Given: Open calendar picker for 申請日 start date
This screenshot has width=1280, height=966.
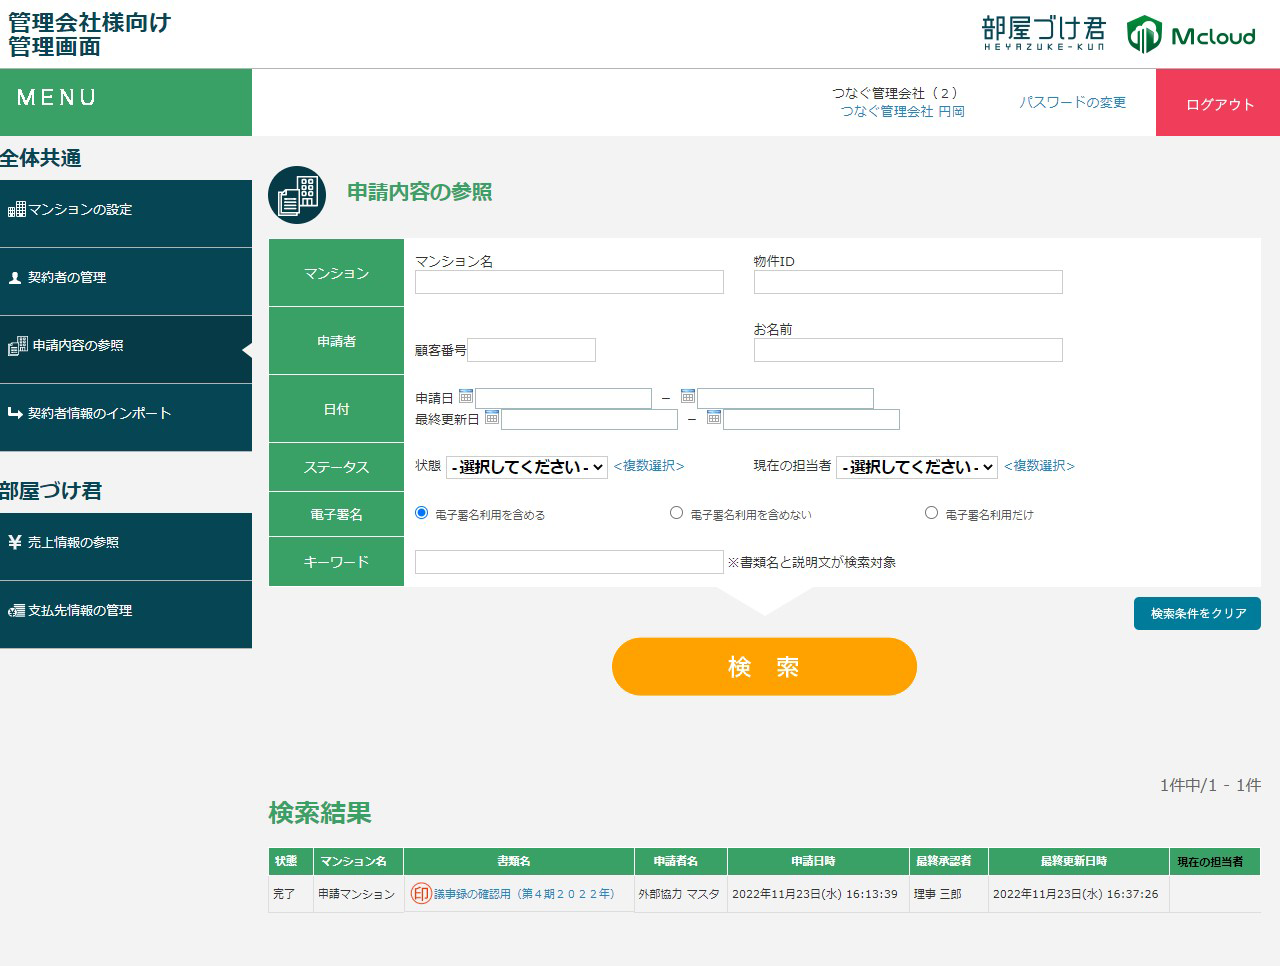Looking at the screenshot, I should pos(466,397).
